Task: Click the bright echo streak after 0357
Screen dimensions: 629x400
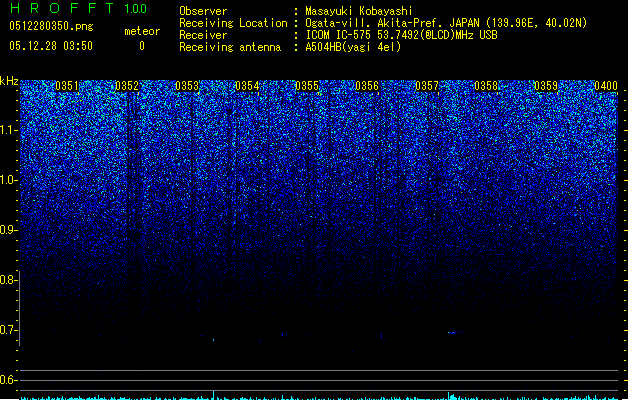Action: [456, 332]
